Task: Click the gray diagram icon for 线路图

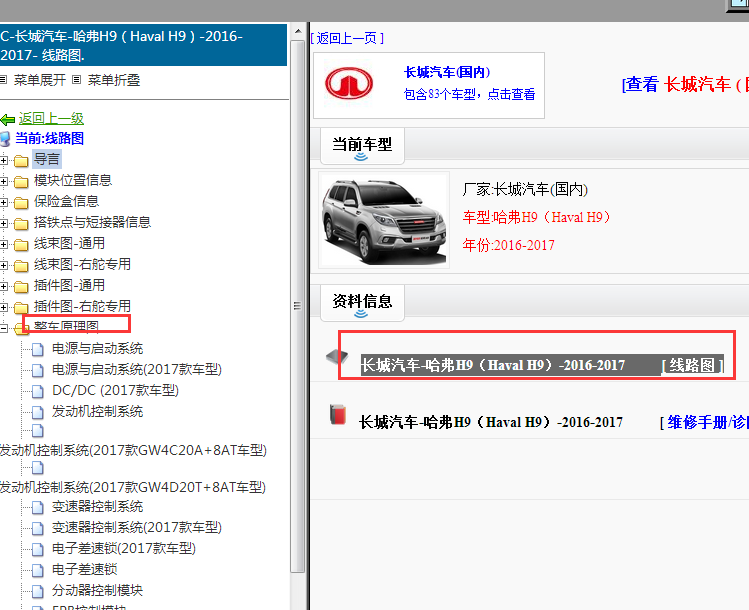Action: pyautogui.click(x=337, y=357)
